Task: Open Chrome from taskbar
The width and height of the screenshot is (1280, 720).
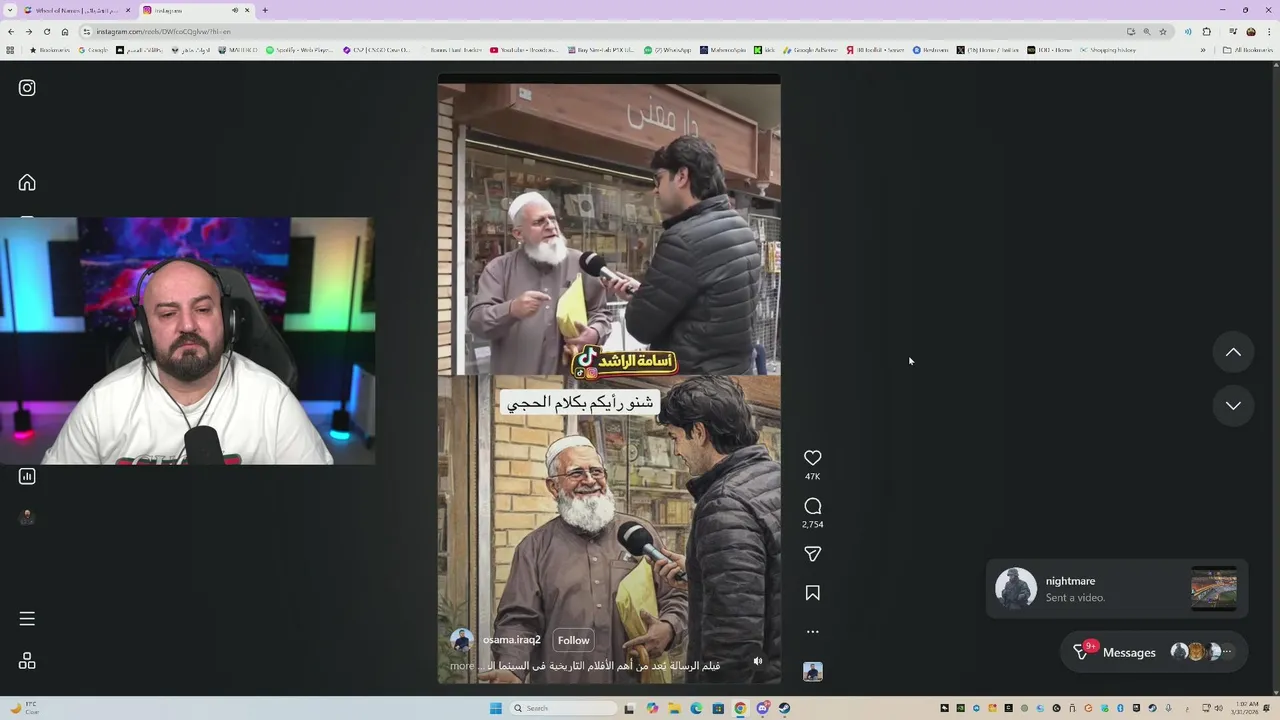Action: point(740,708)
